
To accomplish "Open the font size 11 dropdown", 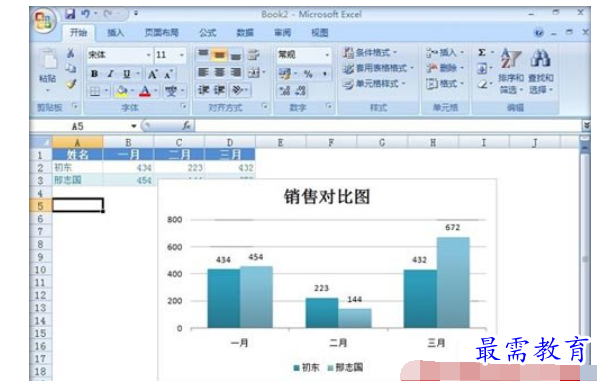I will 182,55.
